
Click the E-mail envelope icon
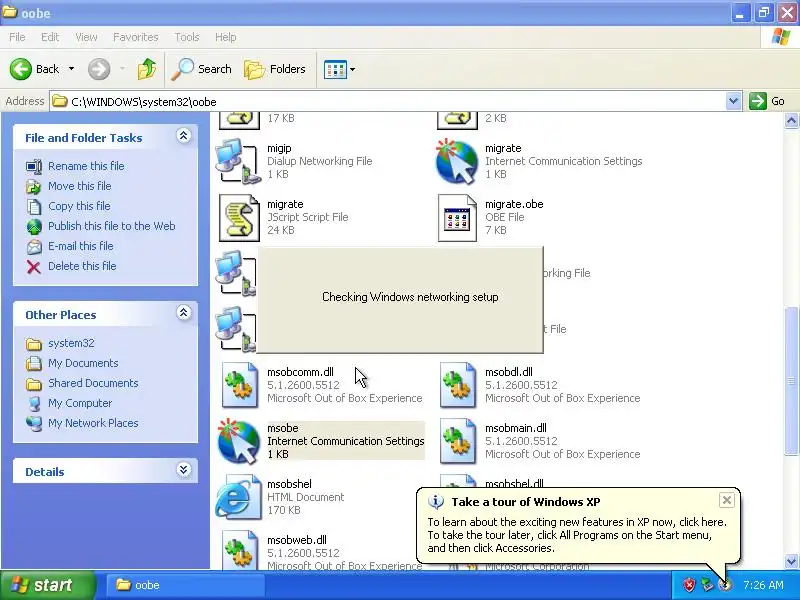[34, 247]
